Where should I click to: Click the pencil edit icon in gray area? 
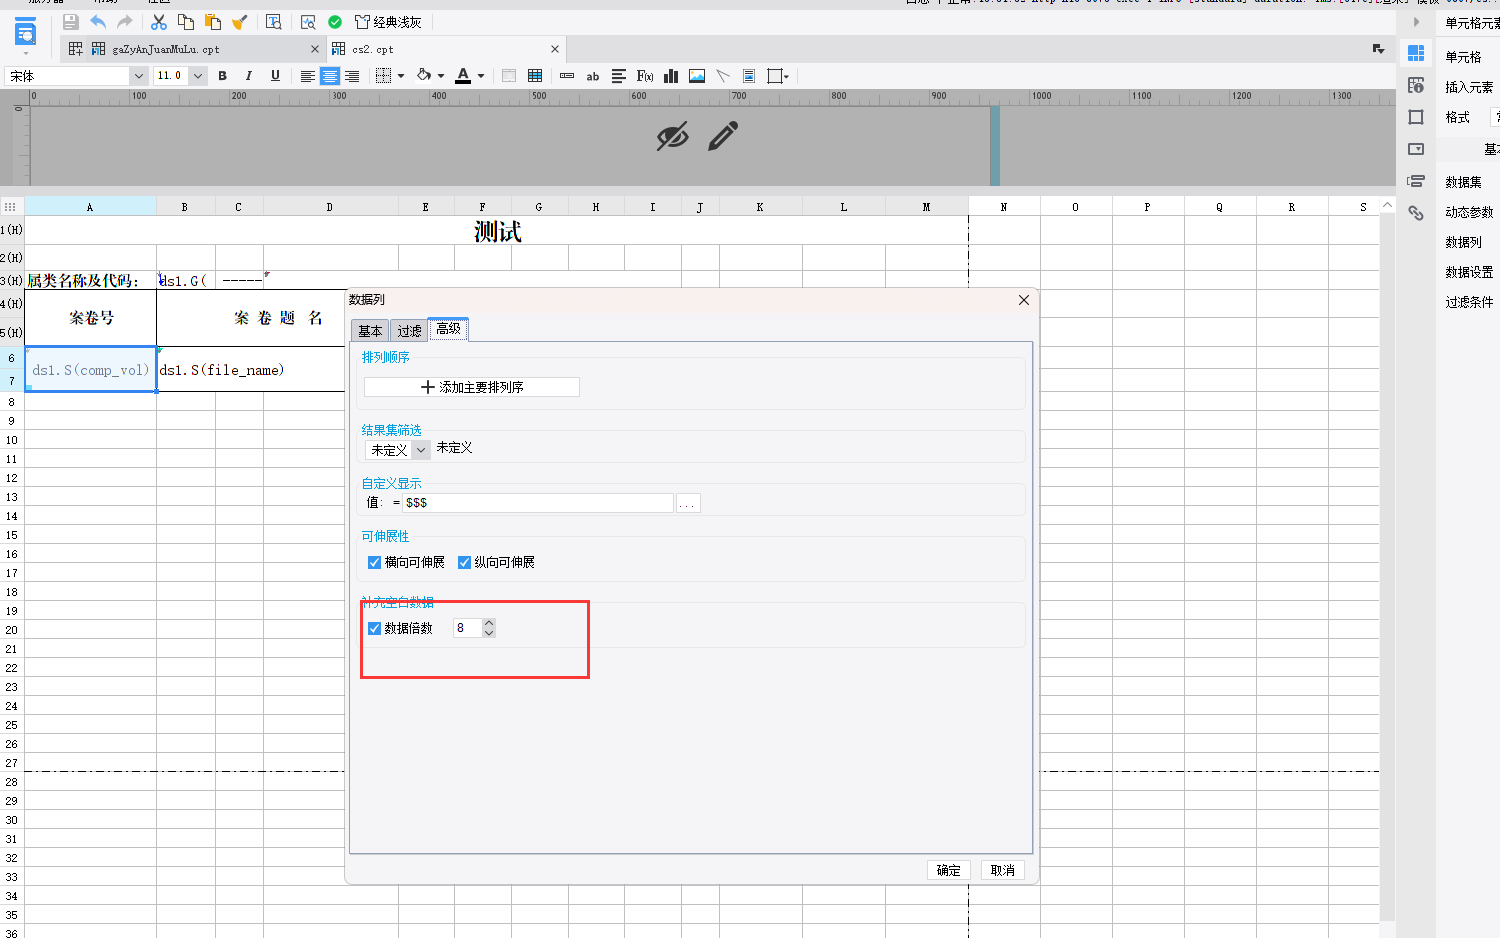pos(723,136)
